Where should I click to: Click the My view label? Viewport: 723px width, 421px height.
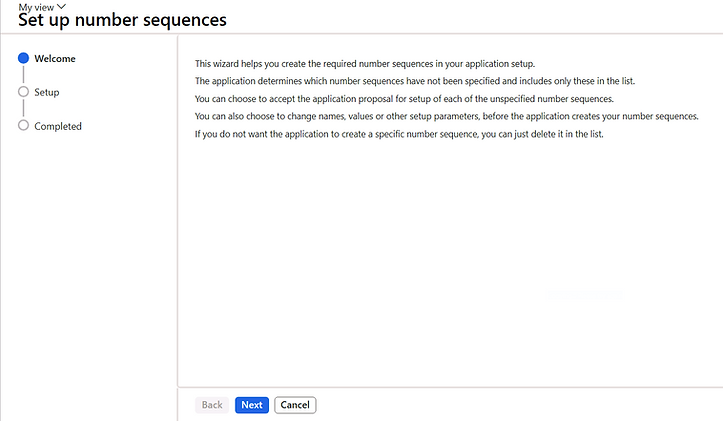(x=37, y=6)
